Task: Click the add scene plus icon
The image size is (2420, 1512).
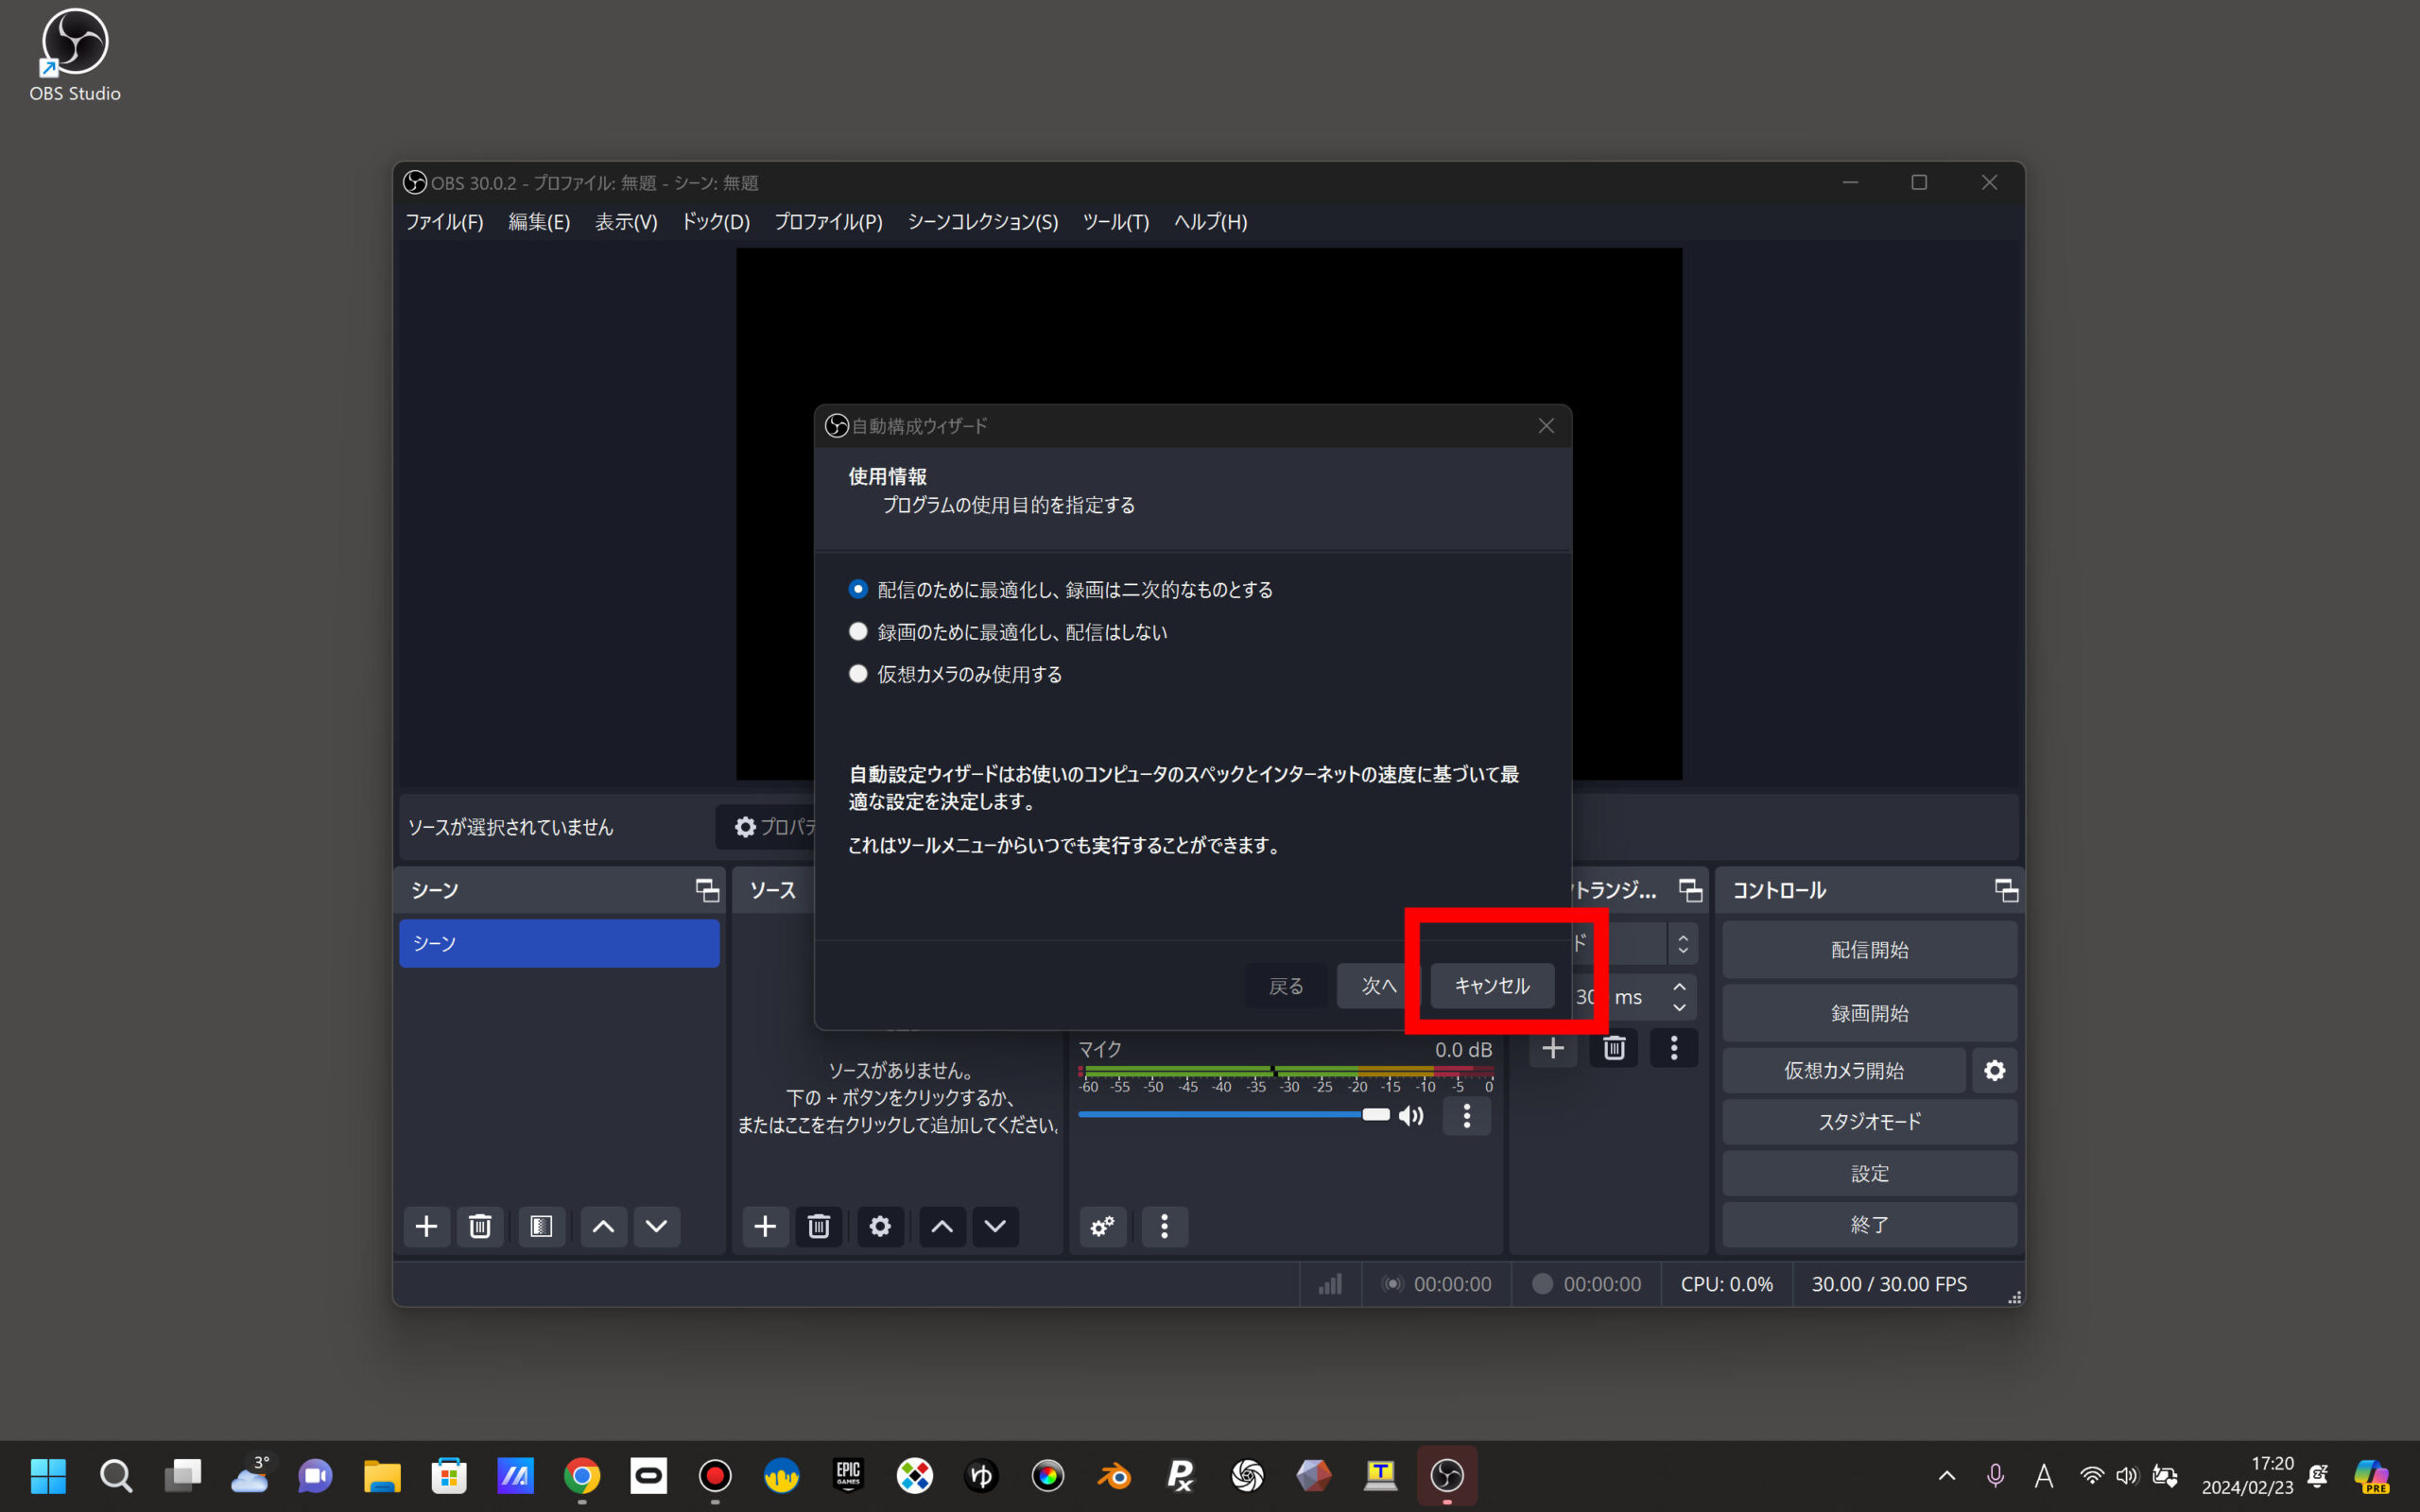Action: tap(426, 1226)
